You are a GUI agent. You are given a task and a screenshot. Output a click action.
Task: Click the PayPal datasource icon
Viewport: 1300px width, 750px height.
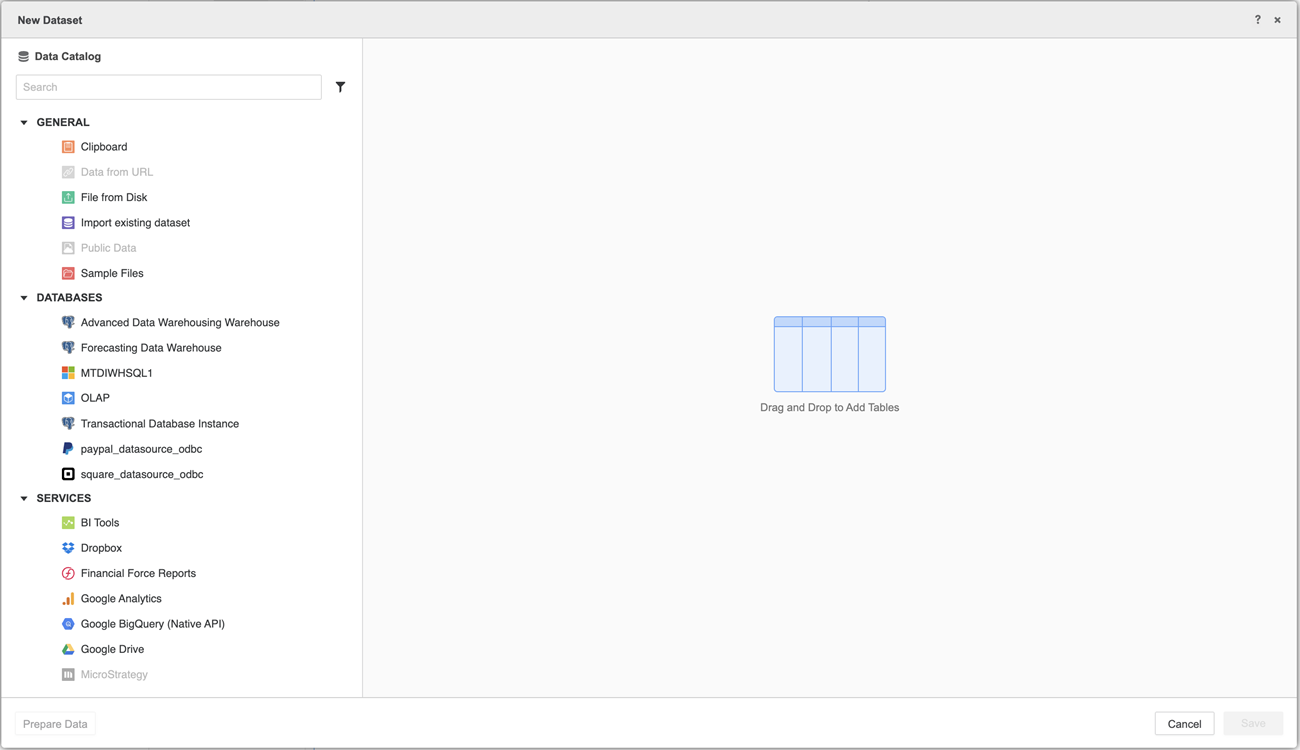pos(68,449)
